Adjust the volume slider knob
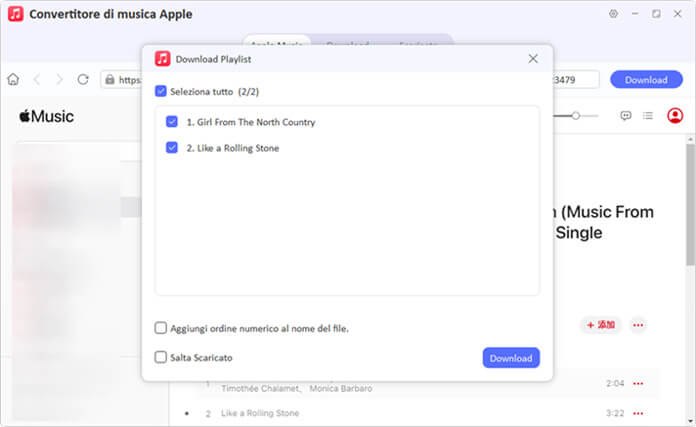Screen dimensions: 696x427 pyautogui.click(x=576, y=116)
